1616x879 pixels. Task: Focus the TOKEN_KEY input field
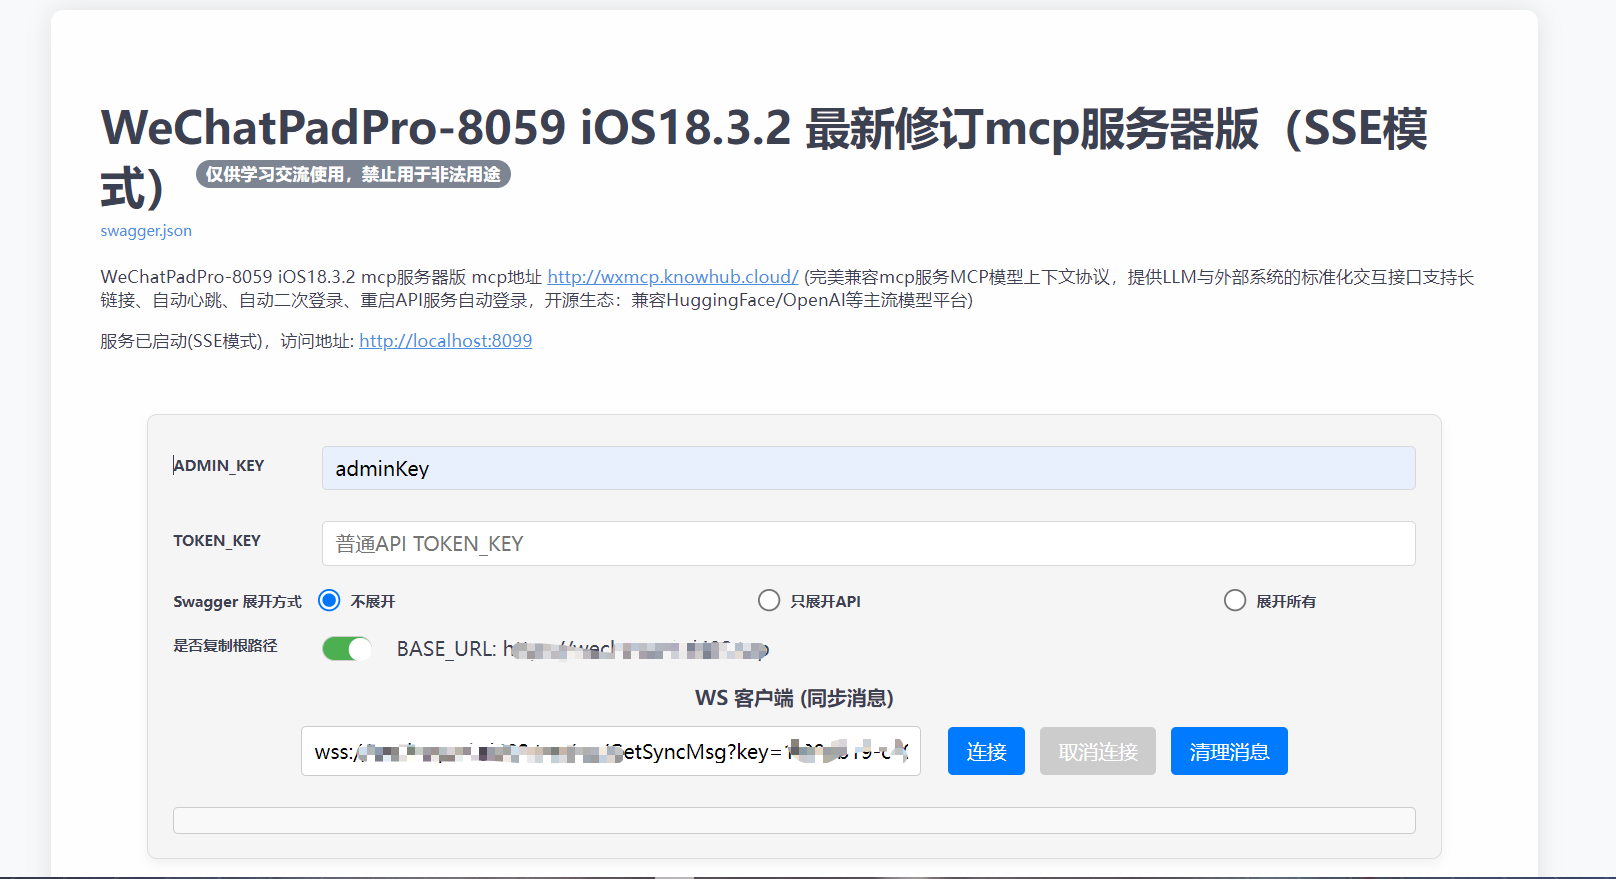[868, 544]
